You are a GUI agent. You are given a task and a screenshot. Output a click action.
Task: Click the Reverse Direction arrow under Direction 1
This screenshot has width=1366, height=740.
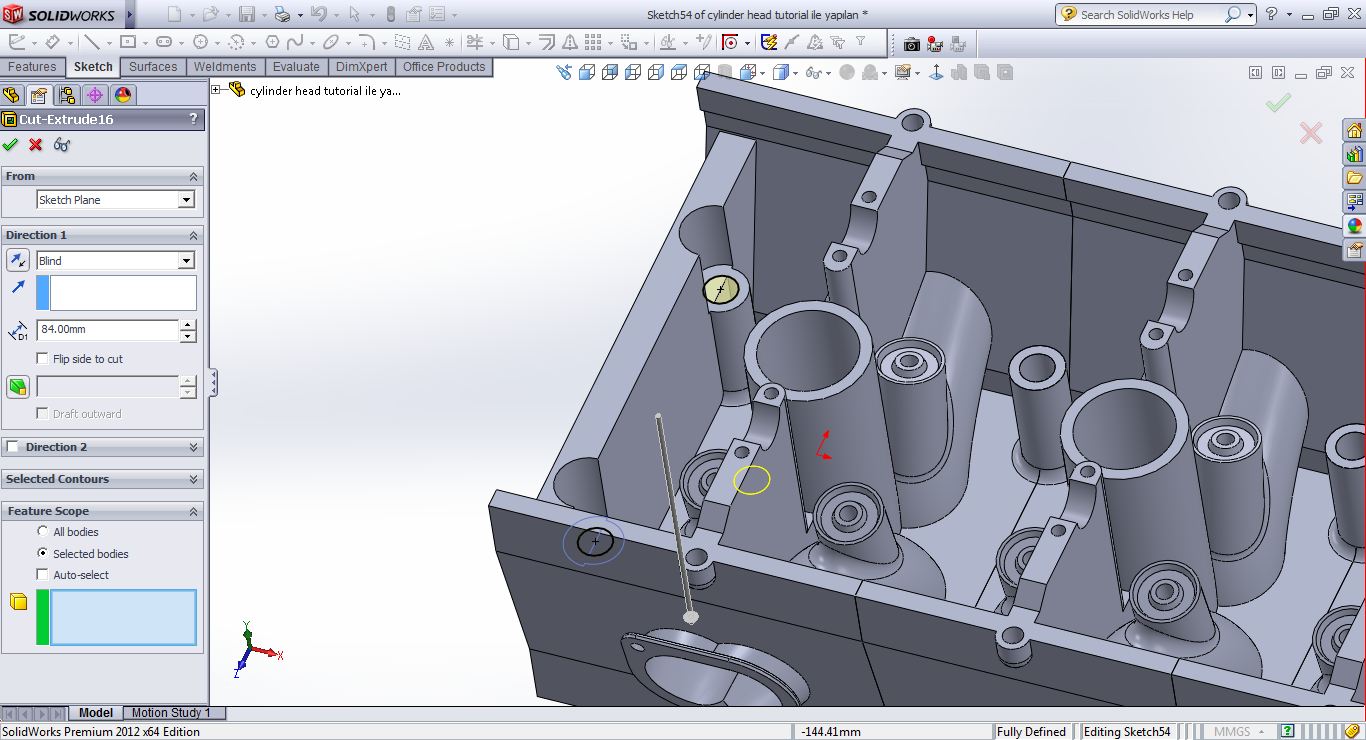(x=17, y=260)
